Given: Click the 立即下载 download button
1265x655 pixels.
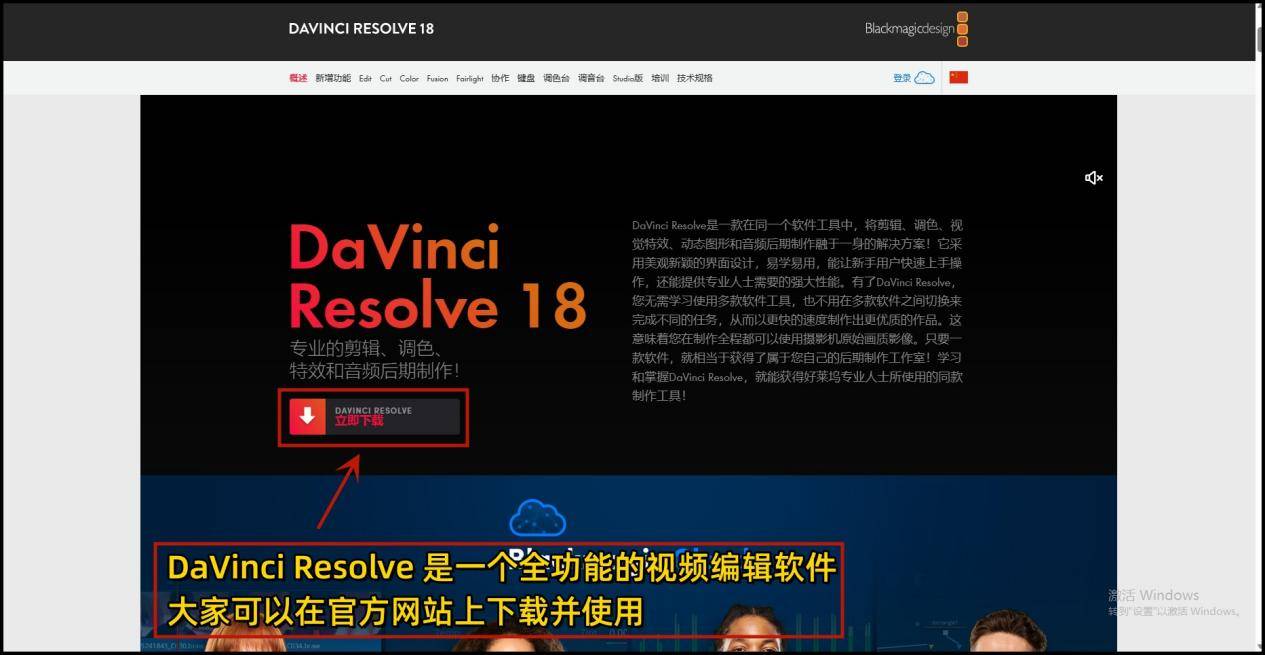Looking at the screenshot, I should point(375,416).
